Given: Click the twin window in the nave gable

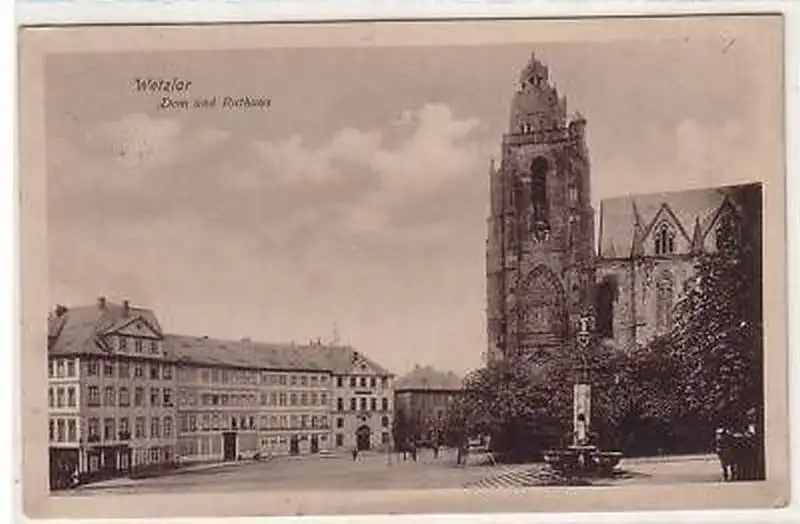Looking at the screenshot, I should coord(664,240).
